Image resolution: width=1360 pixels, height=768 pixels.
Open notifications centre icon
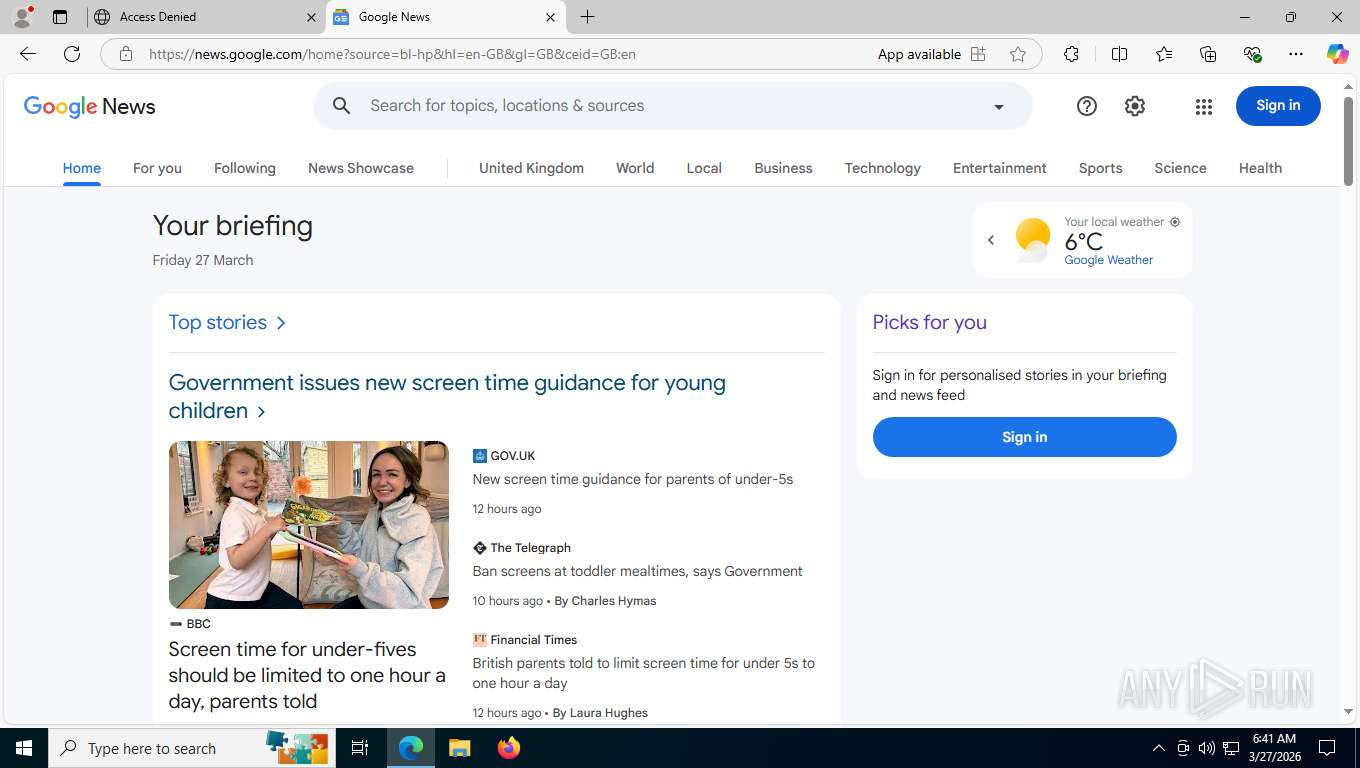1328,748
